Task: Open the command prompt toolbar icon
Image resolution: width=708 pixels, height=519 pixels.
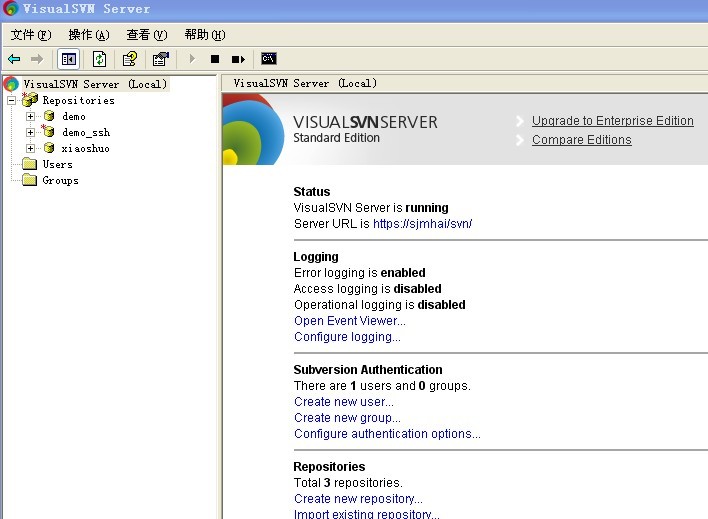Action: 269,59
